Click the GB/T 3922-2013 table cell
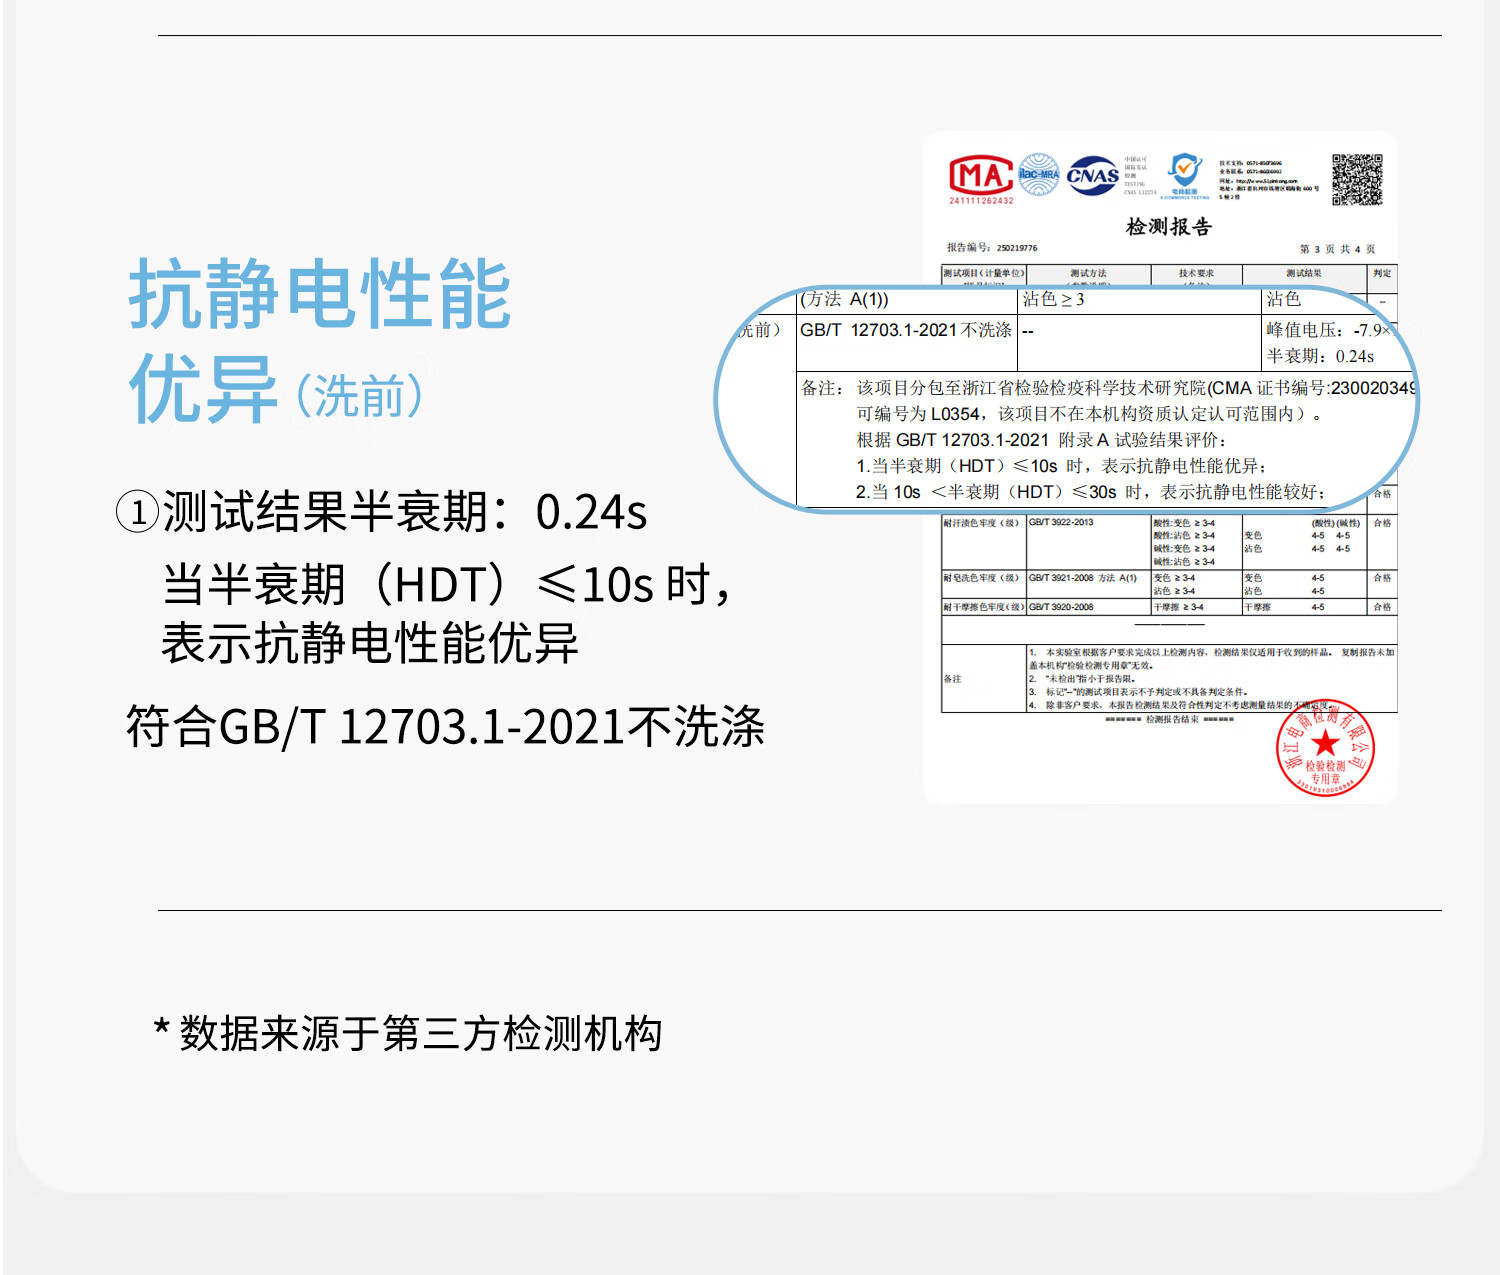 (x=1061, y=522)
